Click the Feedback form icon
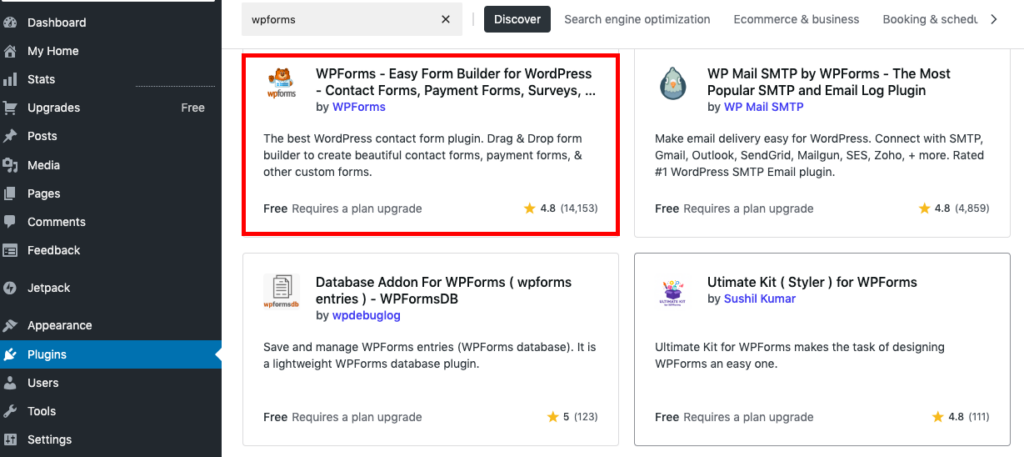This screenshot has height=457, width=1024. pos(10,250)
